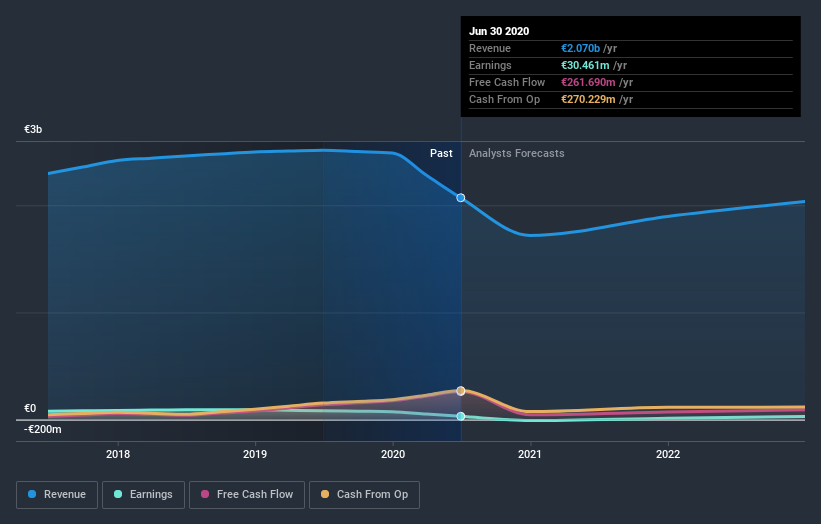Select the Earnings data point marker near zero
The height and width of the screenshot is (524, 821).
(x=461, y=416)
